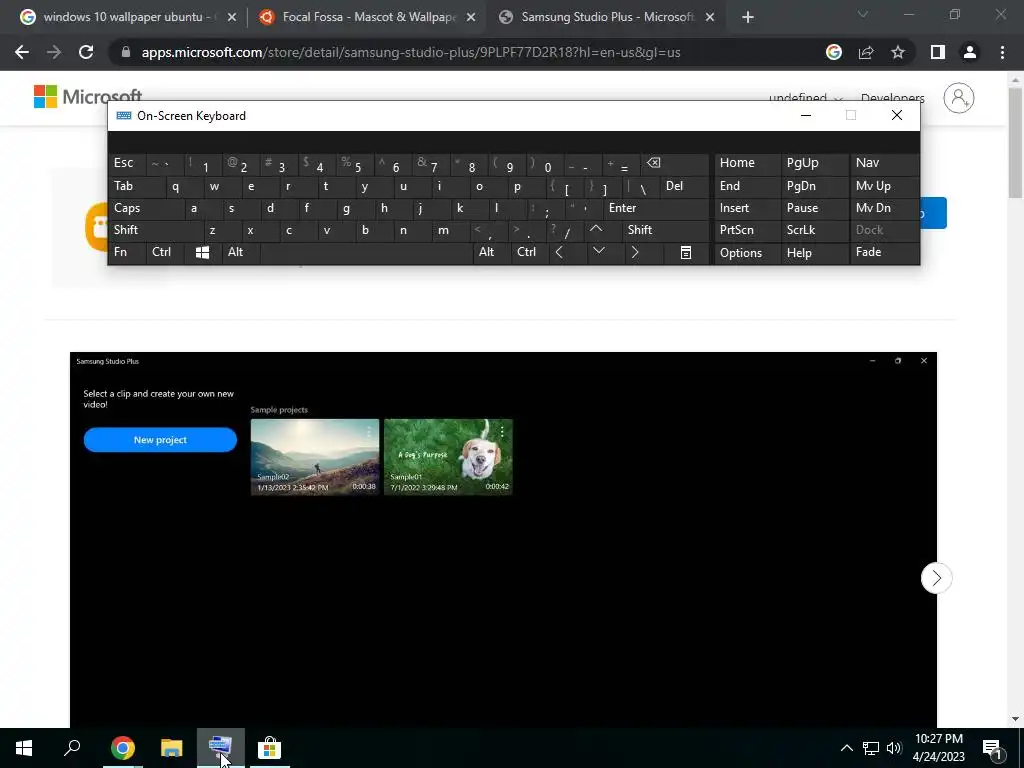1024x768 pixels.
Task: Click the Developers link in header
Action: pos(892,98)
